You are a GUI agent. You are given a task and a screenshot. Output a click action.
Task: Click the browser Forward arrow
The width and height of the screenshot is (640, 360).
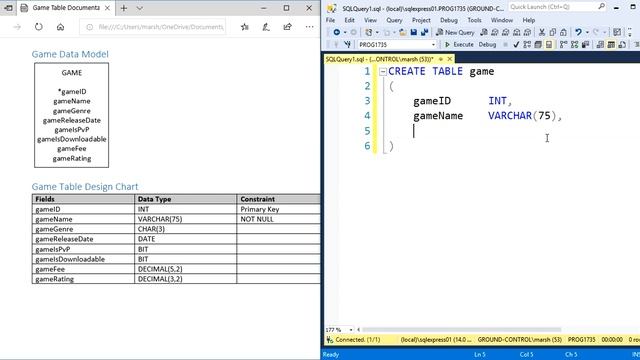(17, 27)
